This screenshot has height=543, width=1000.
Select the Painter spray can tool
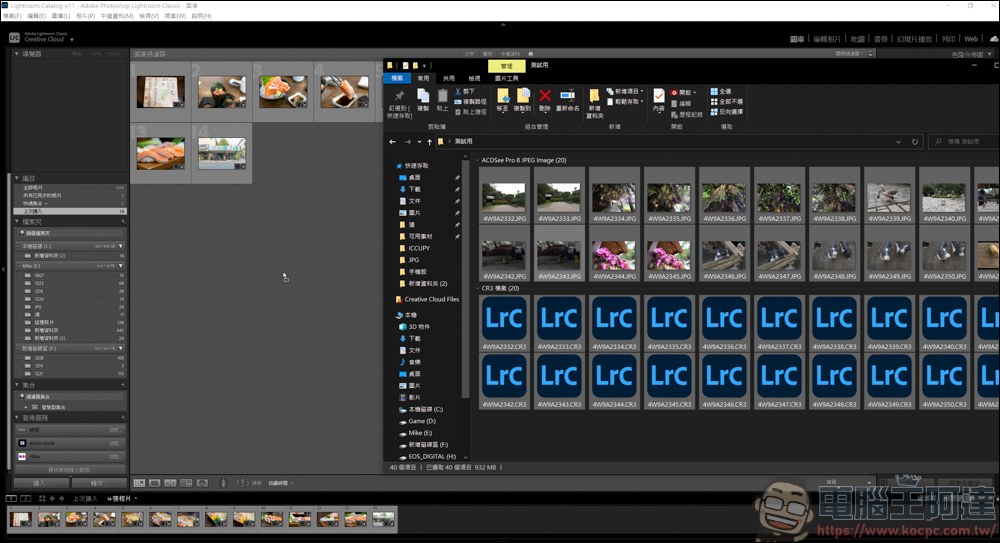tap(223, 483)
